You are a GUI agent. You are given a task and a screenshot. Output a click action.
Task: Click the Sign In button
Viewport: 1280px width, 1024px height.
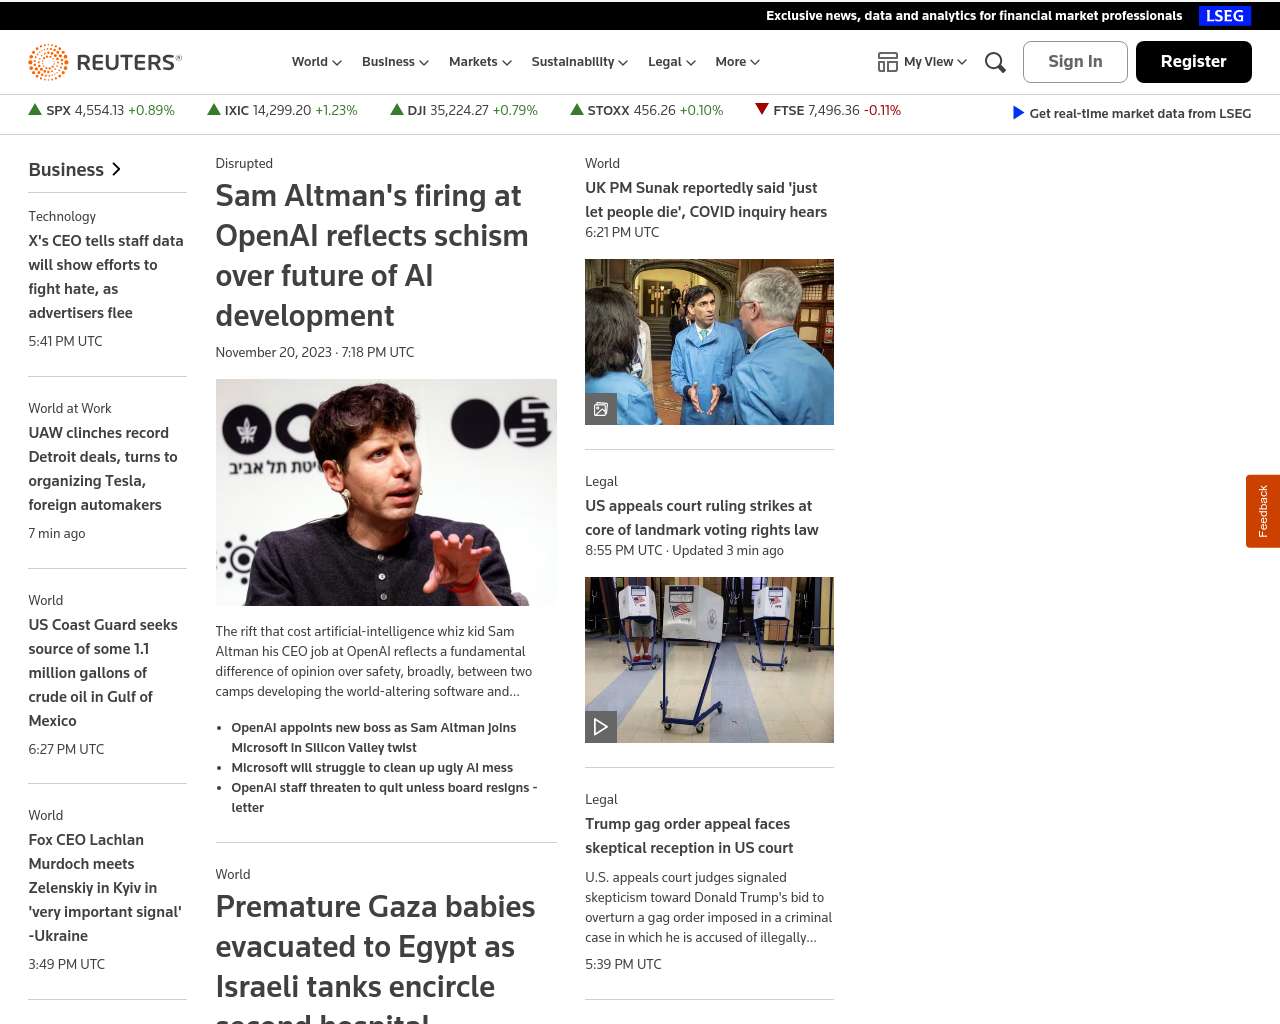pos(1075,62)
